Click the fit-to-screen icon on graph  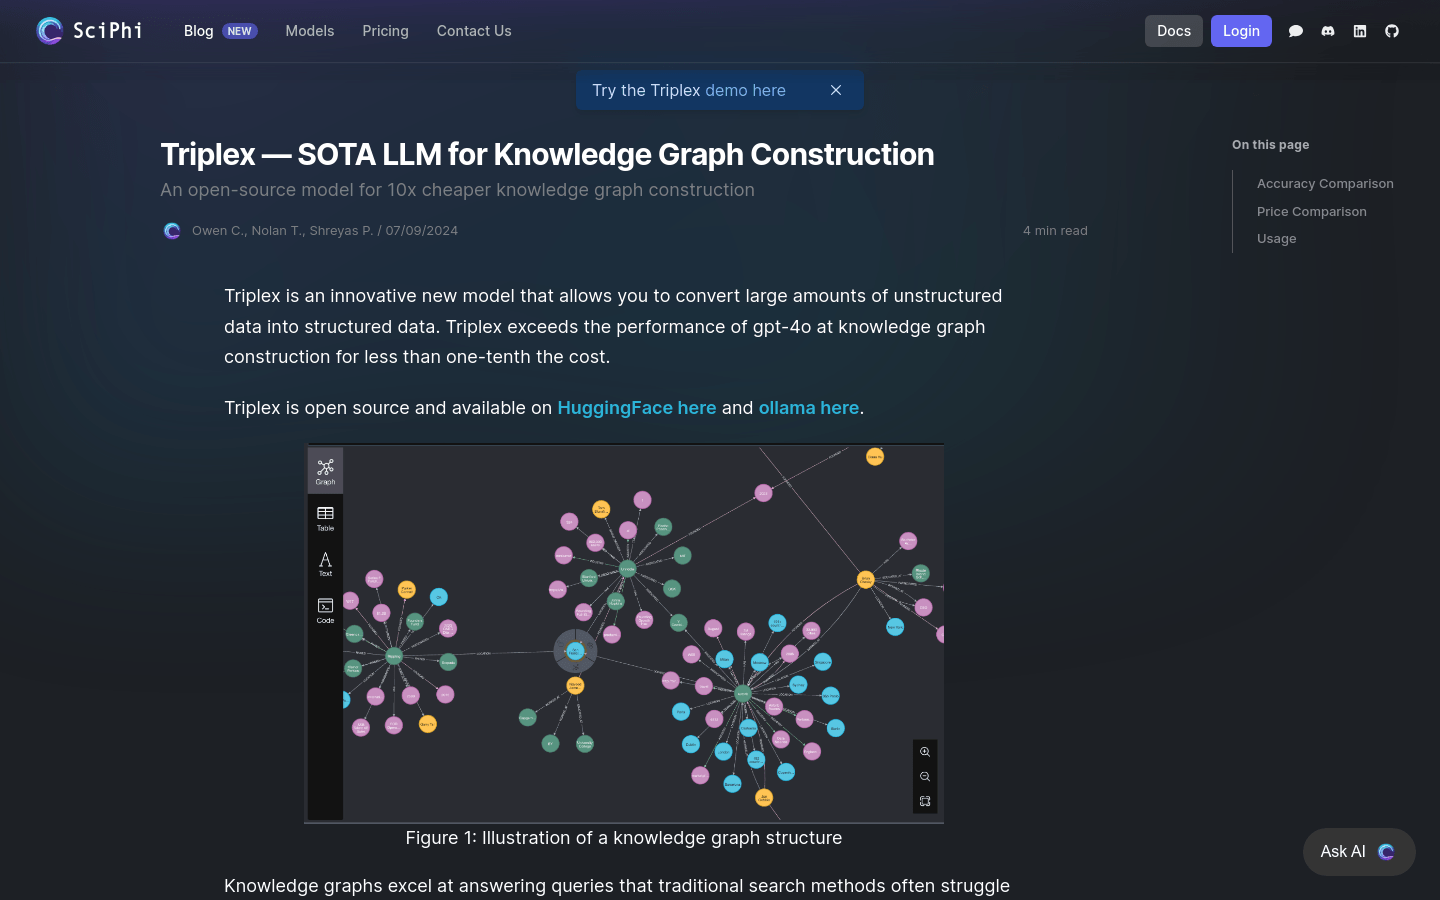(x=925, y=801)
